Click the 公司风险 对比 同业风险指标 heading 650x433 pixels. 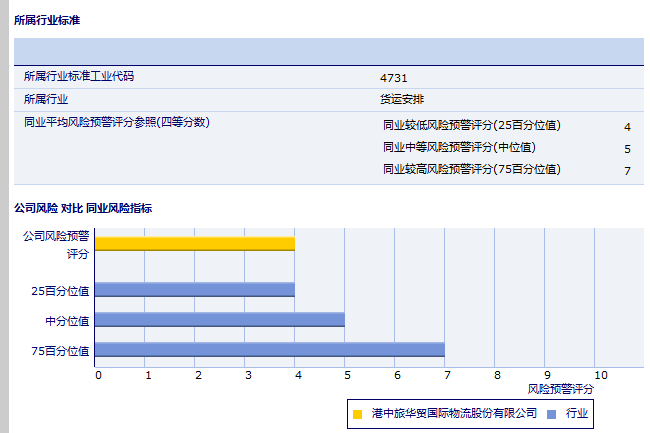click(83, 208)
